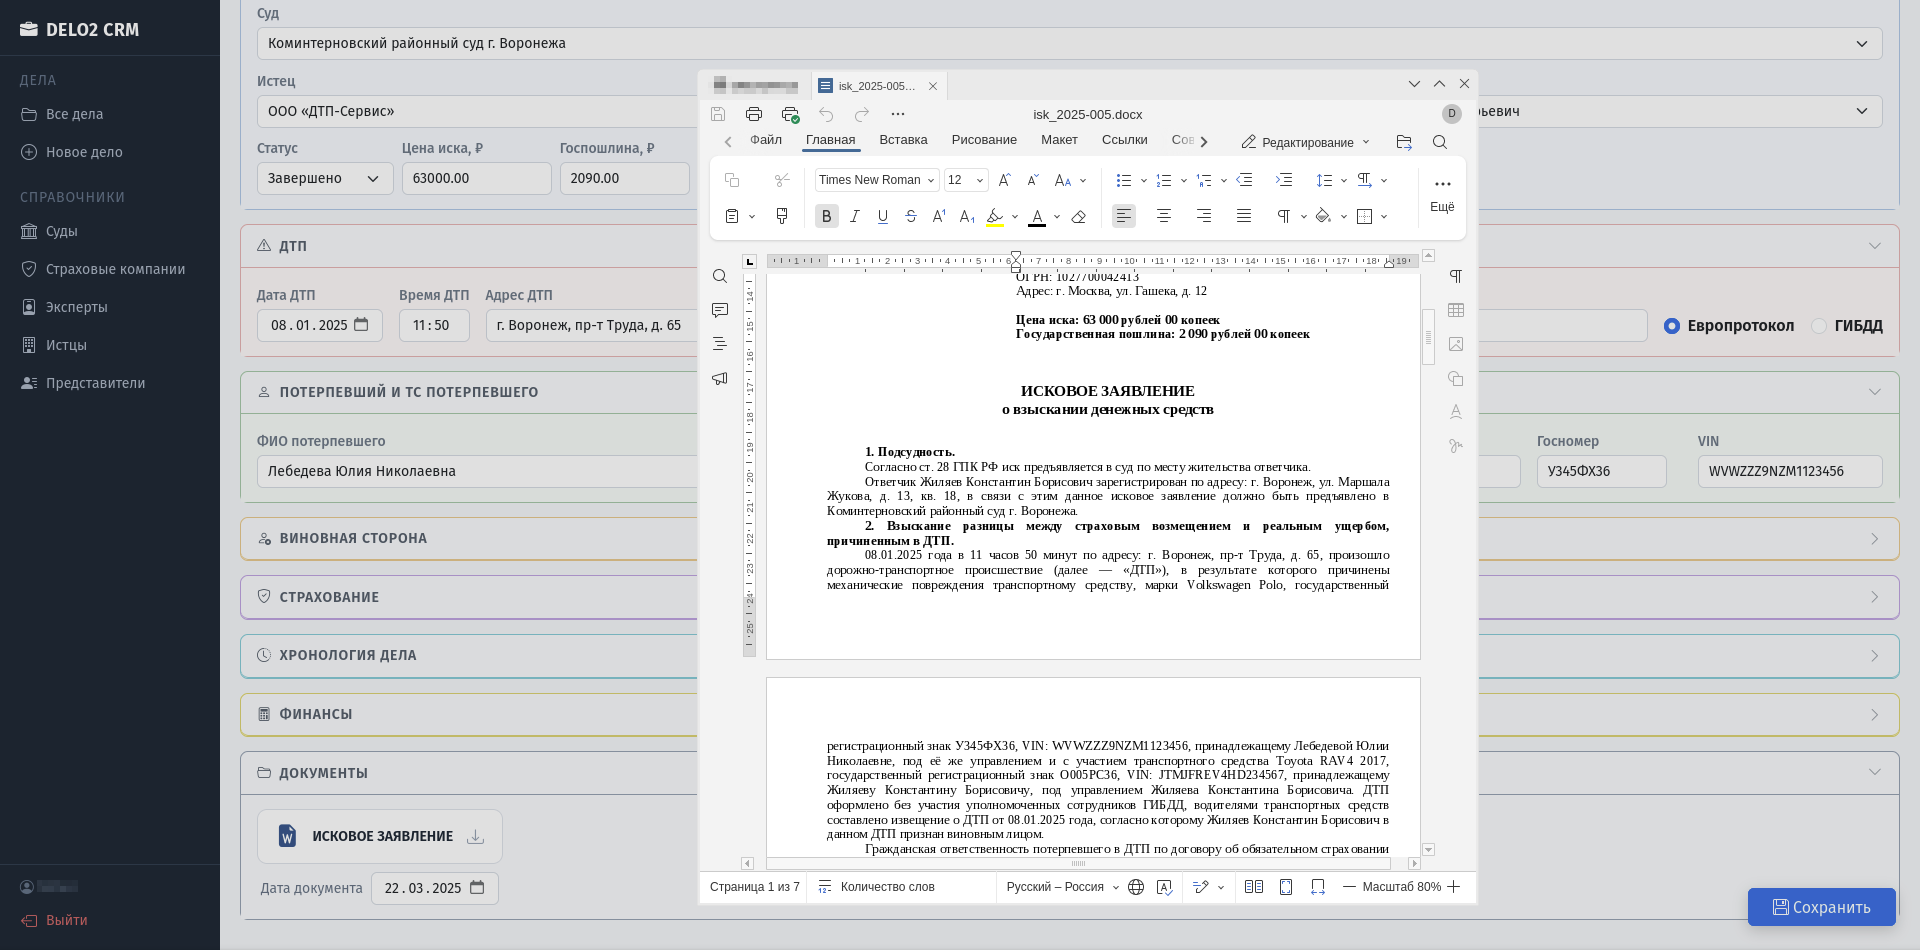Align paragraph to the right
The image size is (1920, 950).
[x=1204, y=216]
